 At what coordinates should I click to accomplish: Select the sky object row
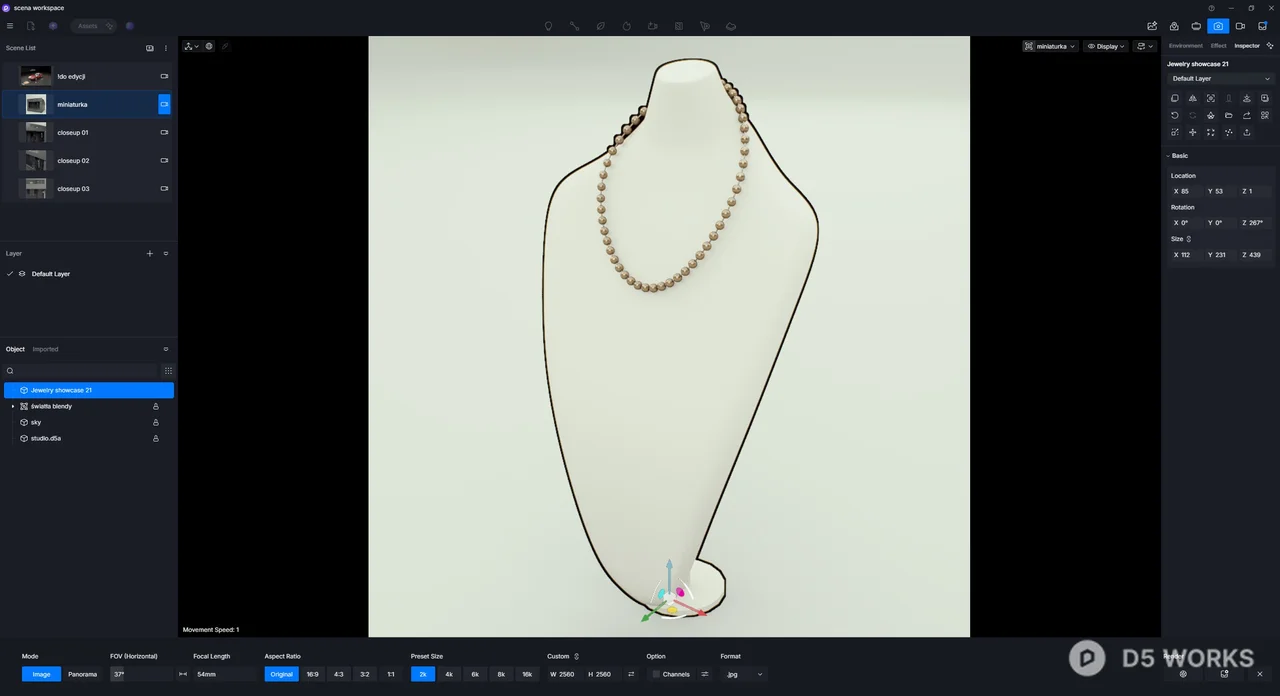(89, 422)
